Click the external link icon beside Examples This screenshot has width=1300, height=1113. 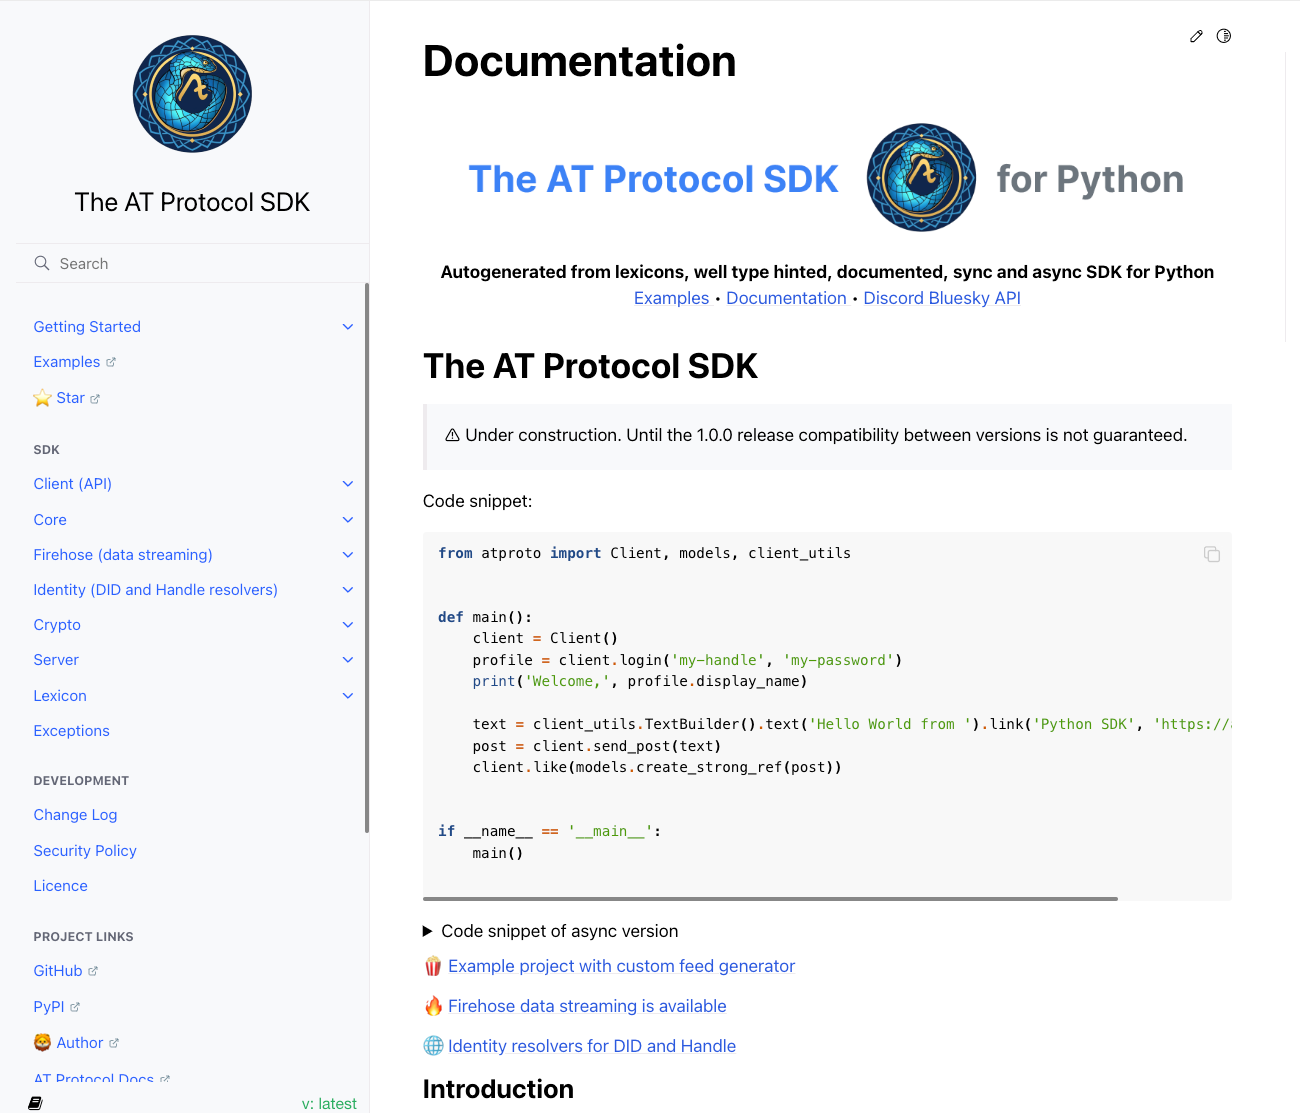[x=111, y=362]
